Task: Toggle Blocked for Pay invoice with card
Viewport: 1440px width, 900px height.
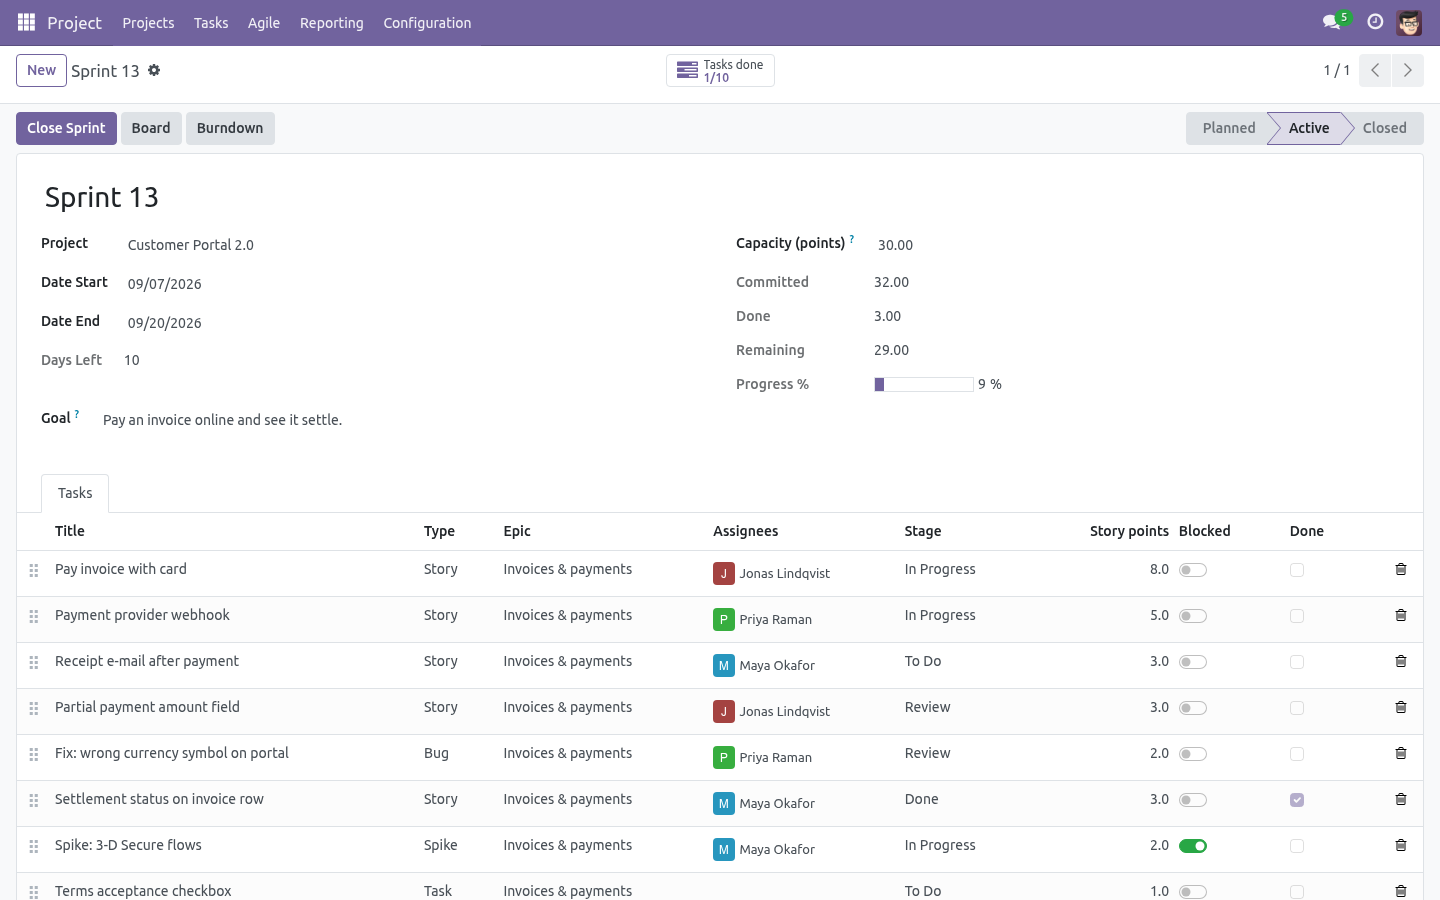Action: point(1193,570)
